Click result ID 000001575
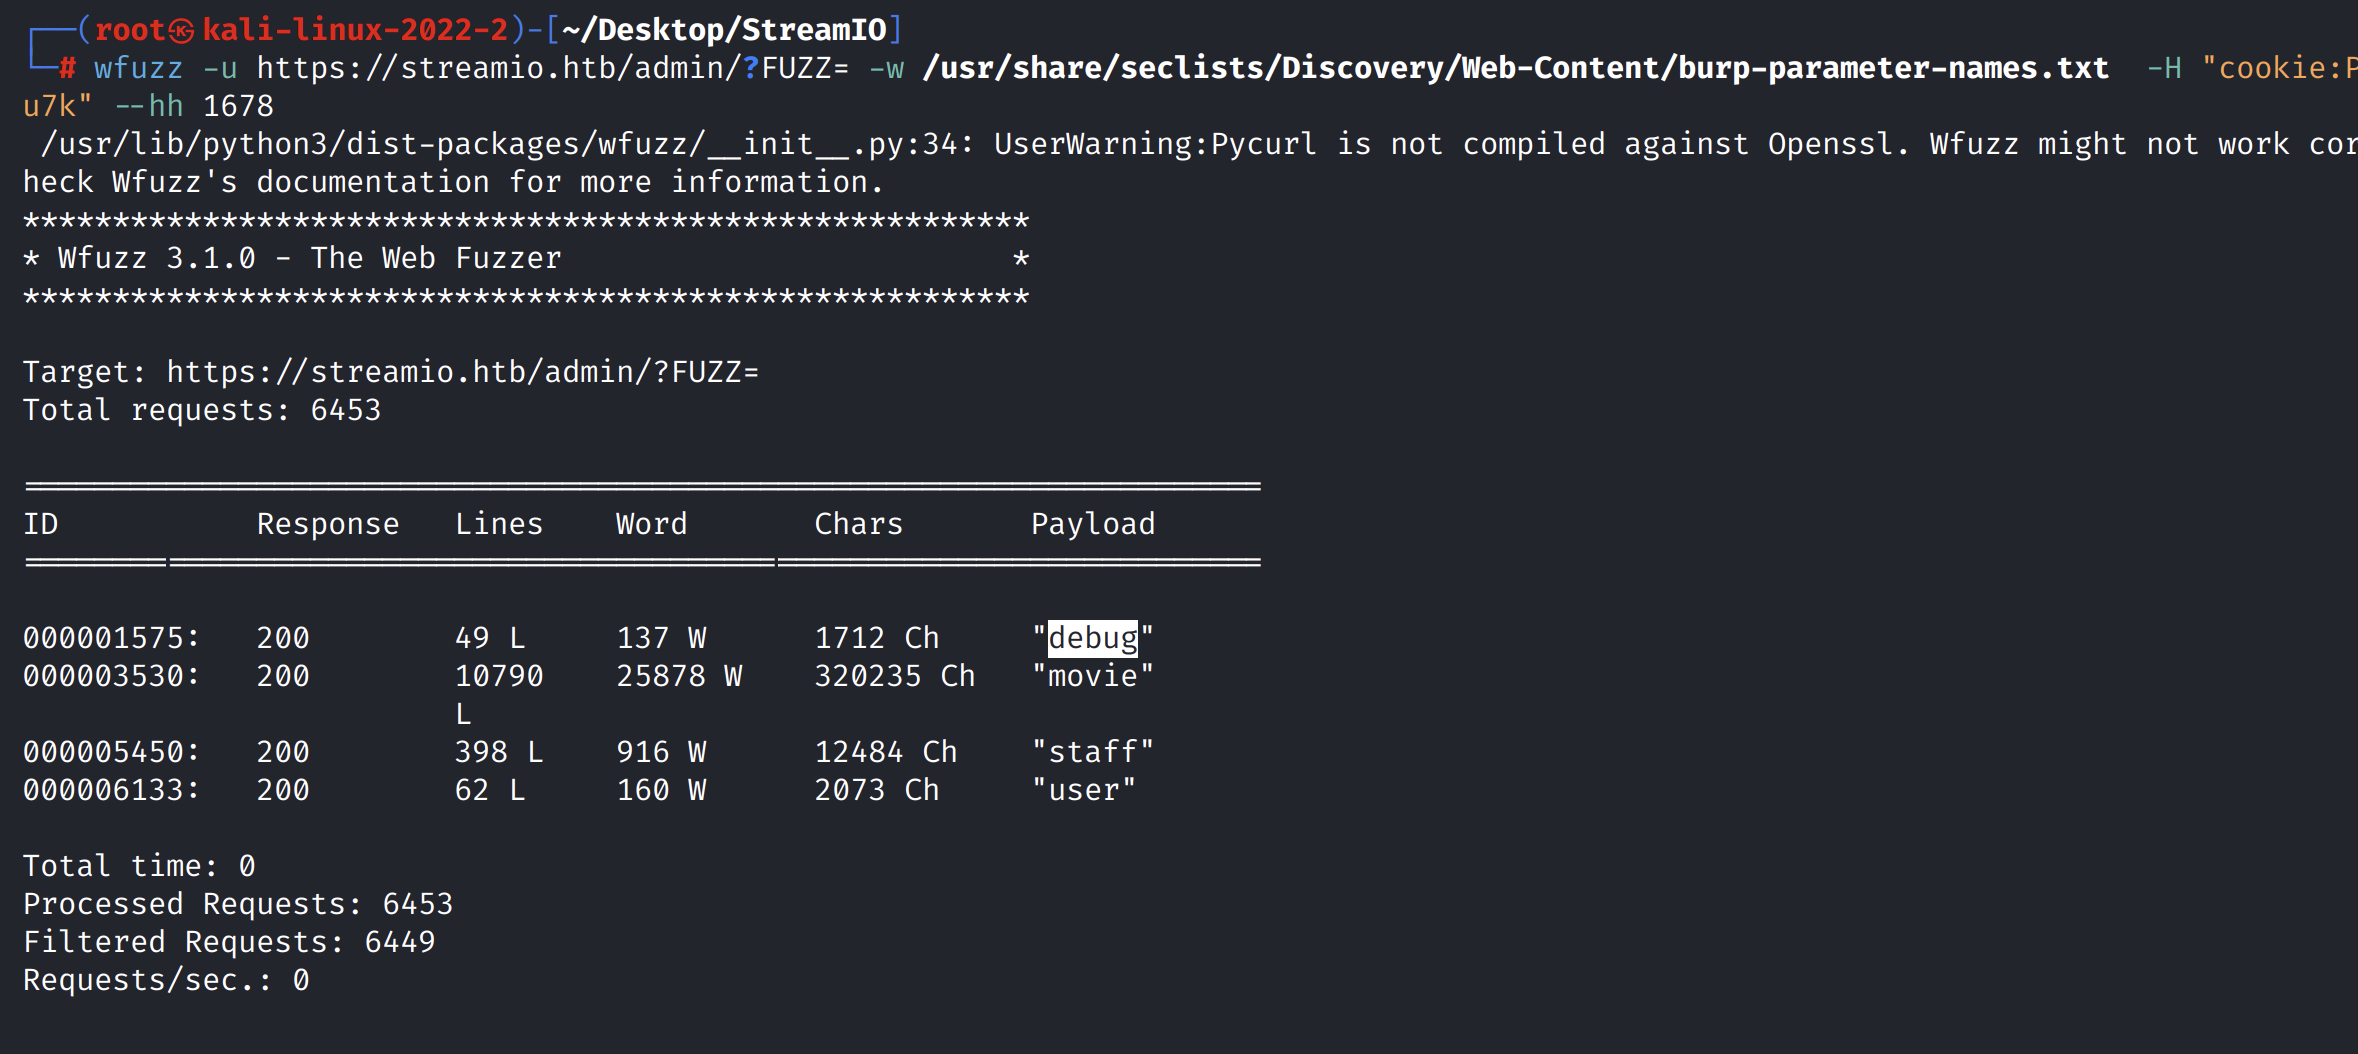Viewport: 2358px width, 1054px height. (110, 638)
